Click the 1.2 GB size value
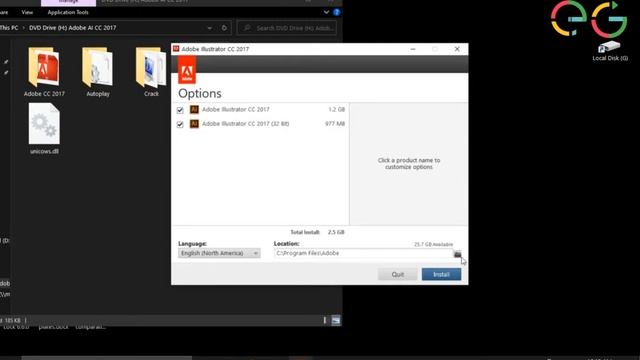Screen dimensions: 640x360 [337, 109]
